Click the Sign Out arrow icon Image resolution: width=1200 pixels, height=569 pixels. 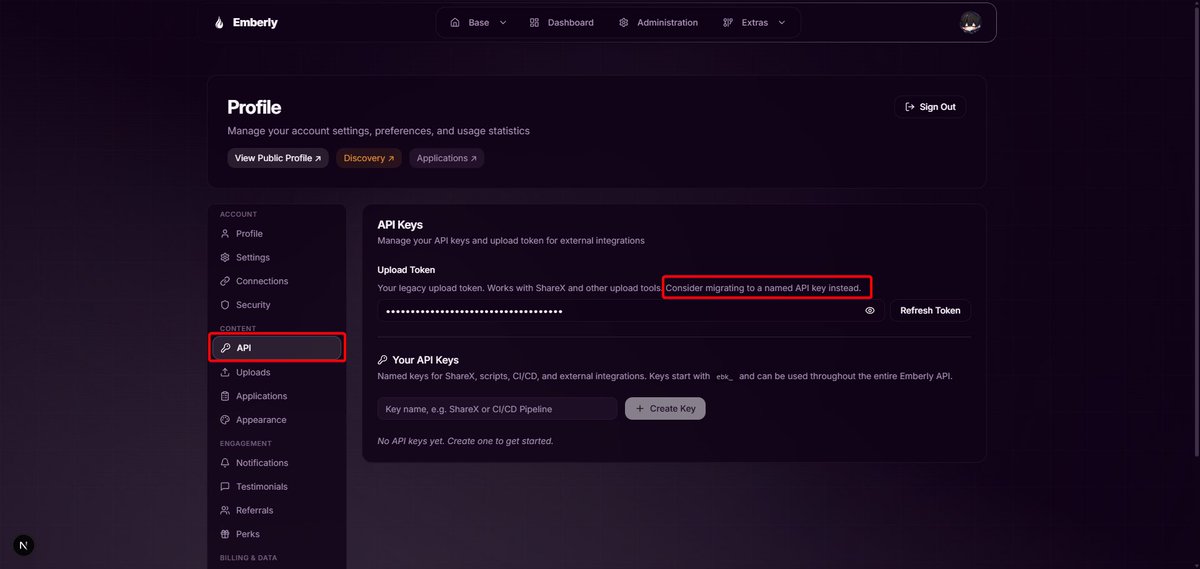click(x=909, y=107)
